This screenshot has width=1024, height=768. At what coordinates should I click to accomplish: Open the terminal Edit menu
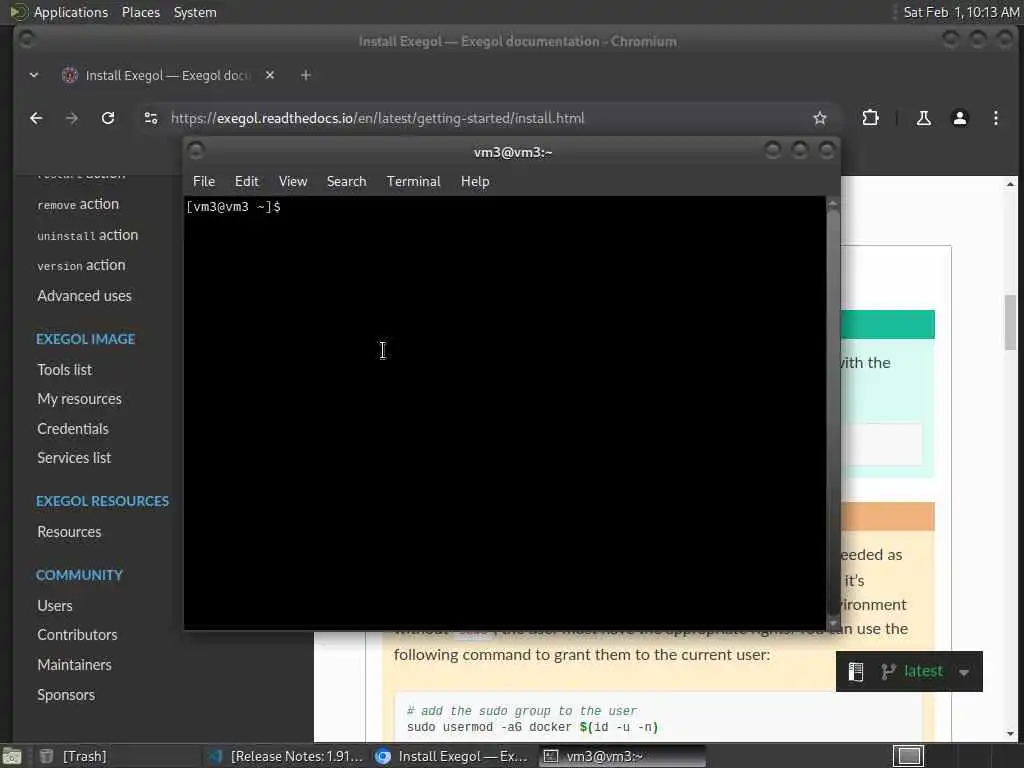pyautogui.click(x=247, y=182)
